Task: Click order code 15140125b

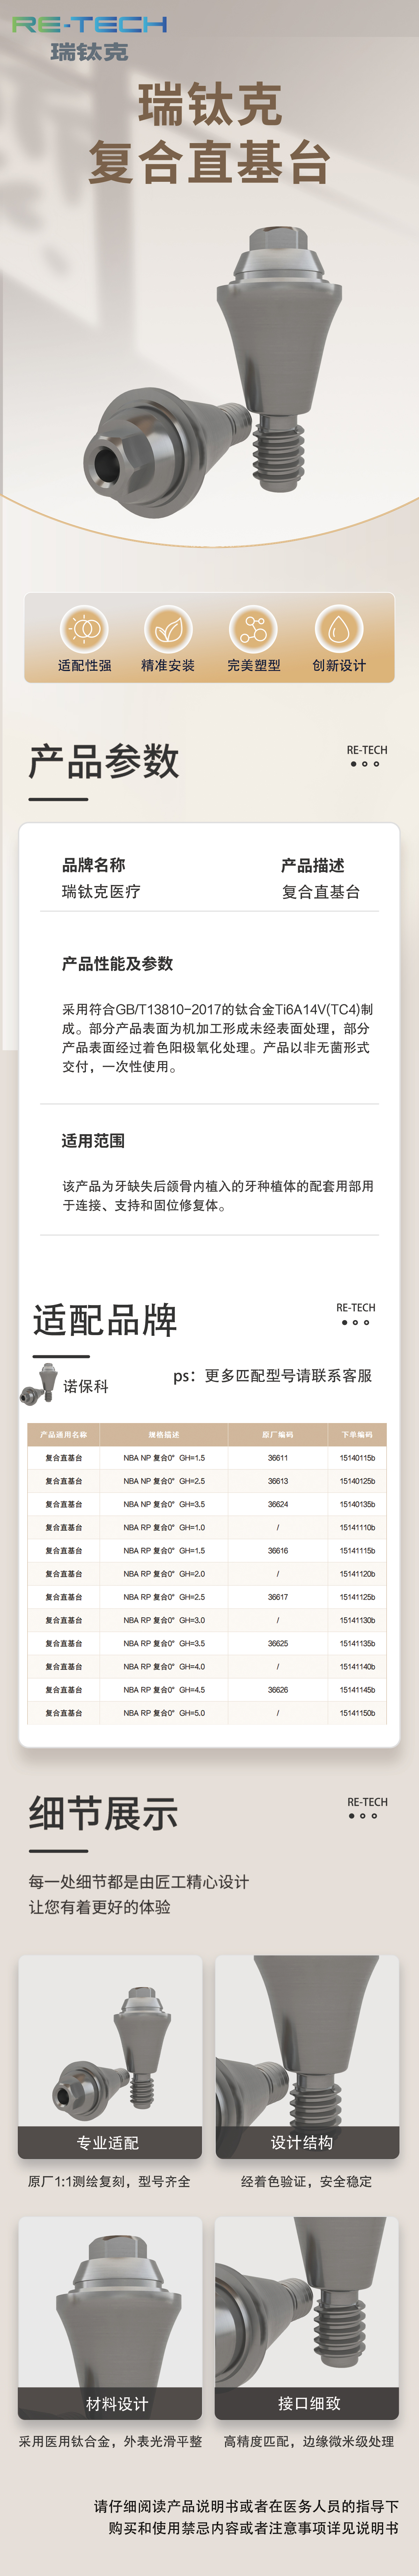Action: [x=357, y=1481]
